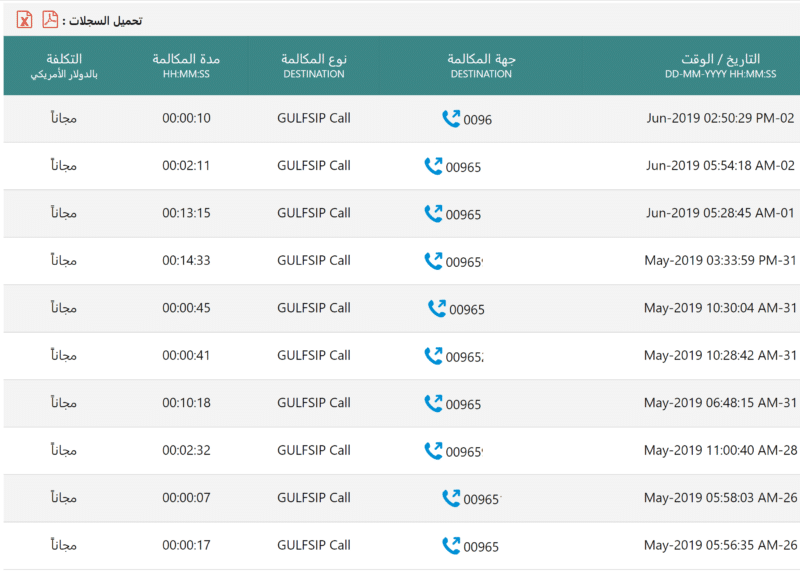Click call icon in 06:48:15 AM row

(x=433, y=403)
